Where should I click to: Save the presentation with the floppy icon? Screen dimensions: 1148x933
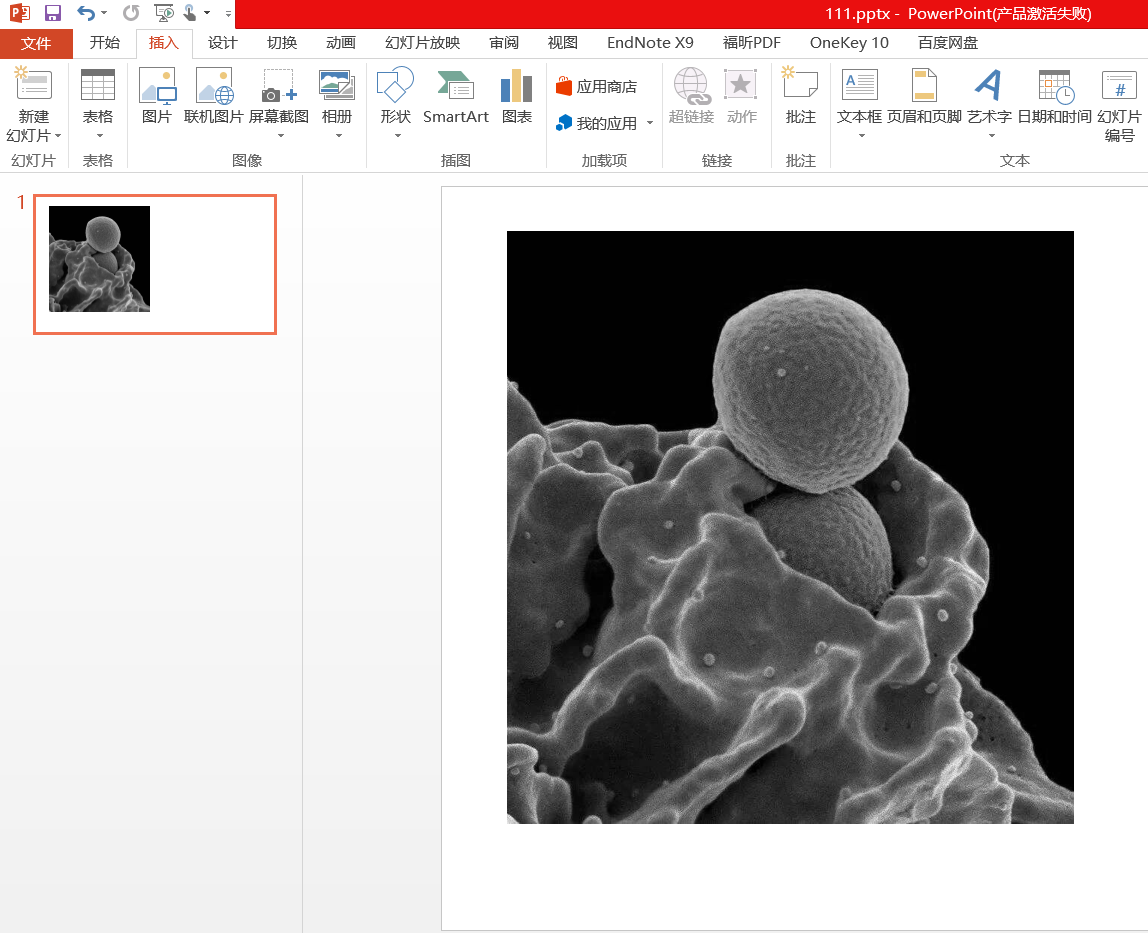pyautogui.click(x=53, y=13)
